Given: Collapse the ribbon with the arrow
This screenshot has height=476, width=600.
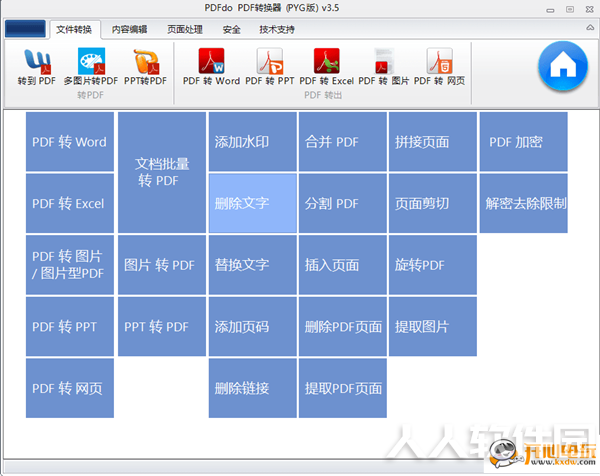Looking at the screenshot, I should point(590,28).
